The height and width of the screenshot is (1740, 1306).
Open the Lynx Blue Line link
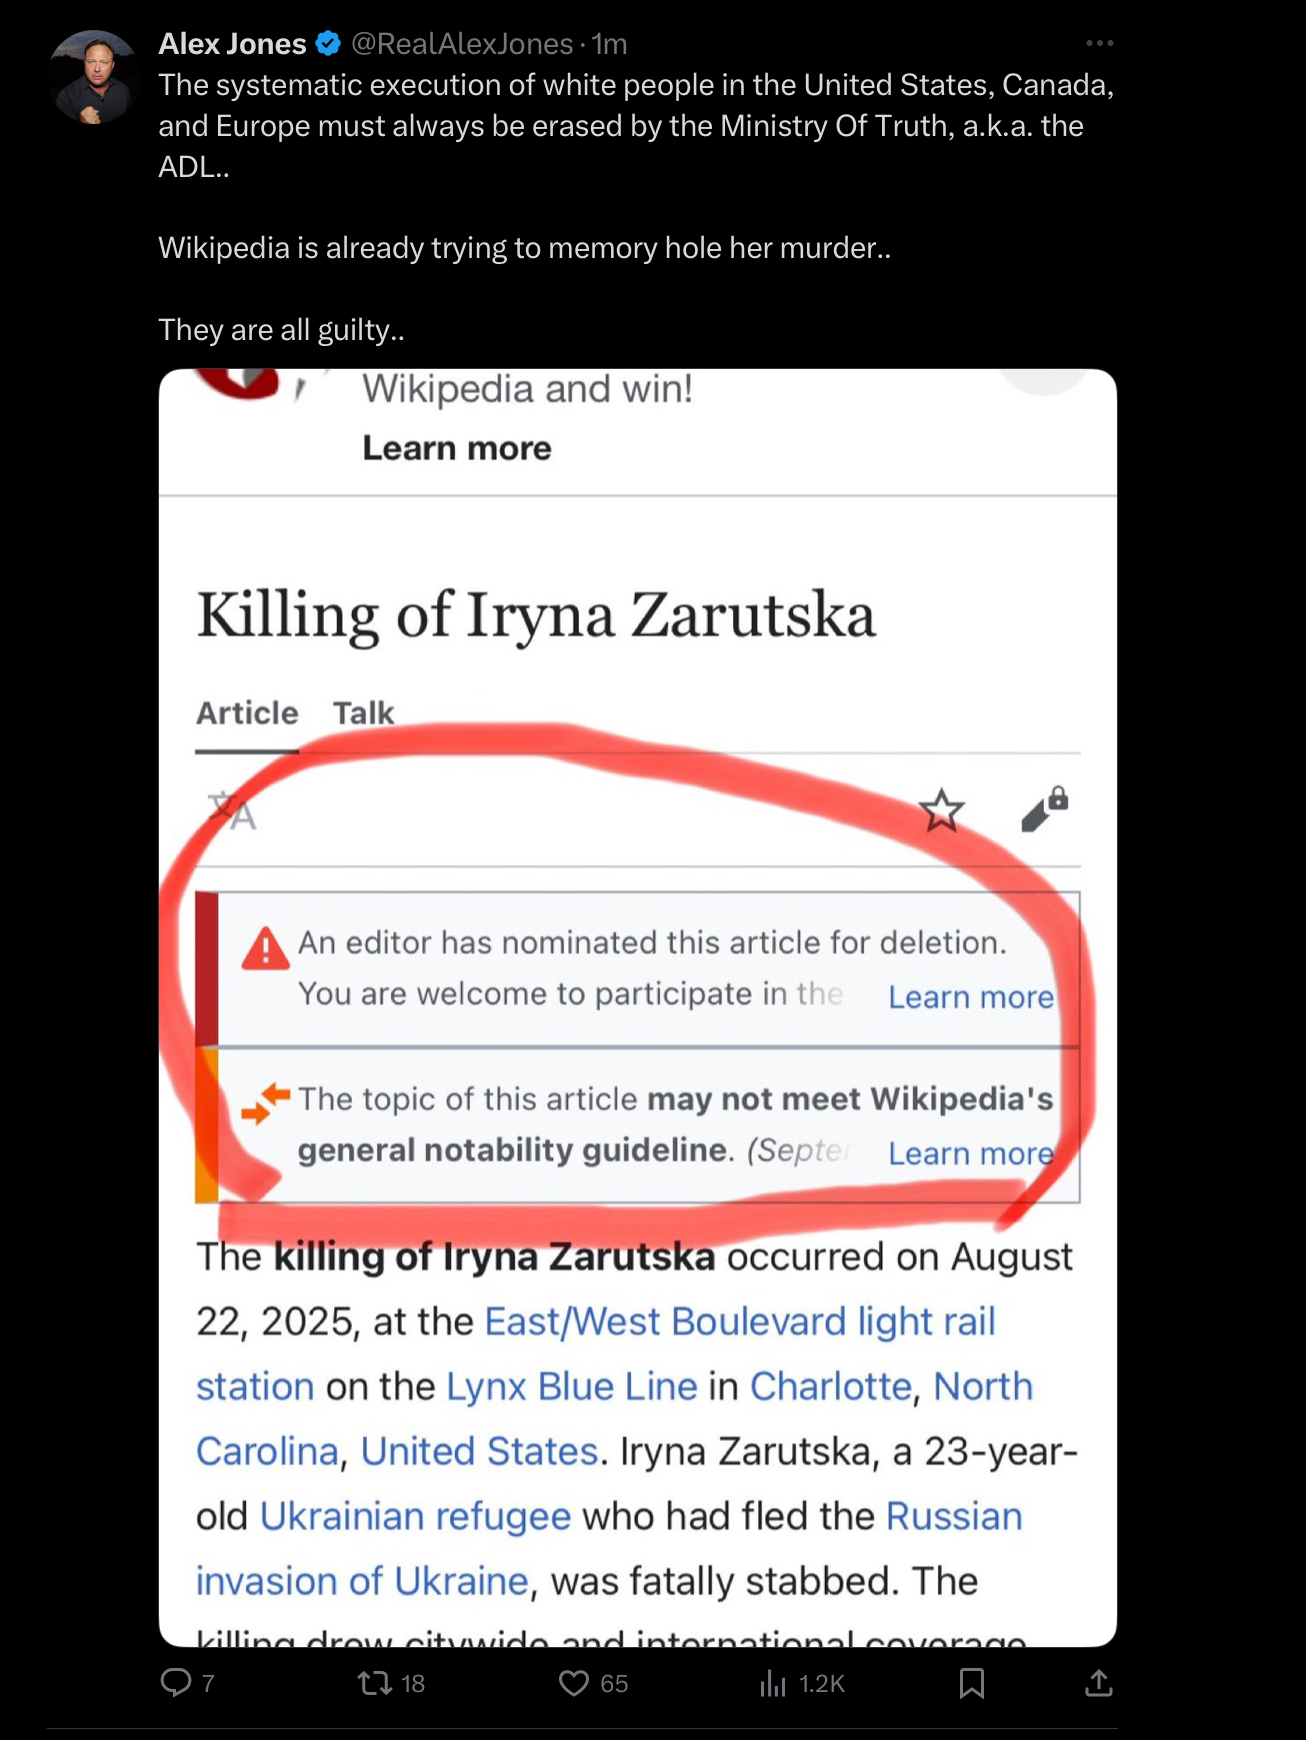(571, 1386)
